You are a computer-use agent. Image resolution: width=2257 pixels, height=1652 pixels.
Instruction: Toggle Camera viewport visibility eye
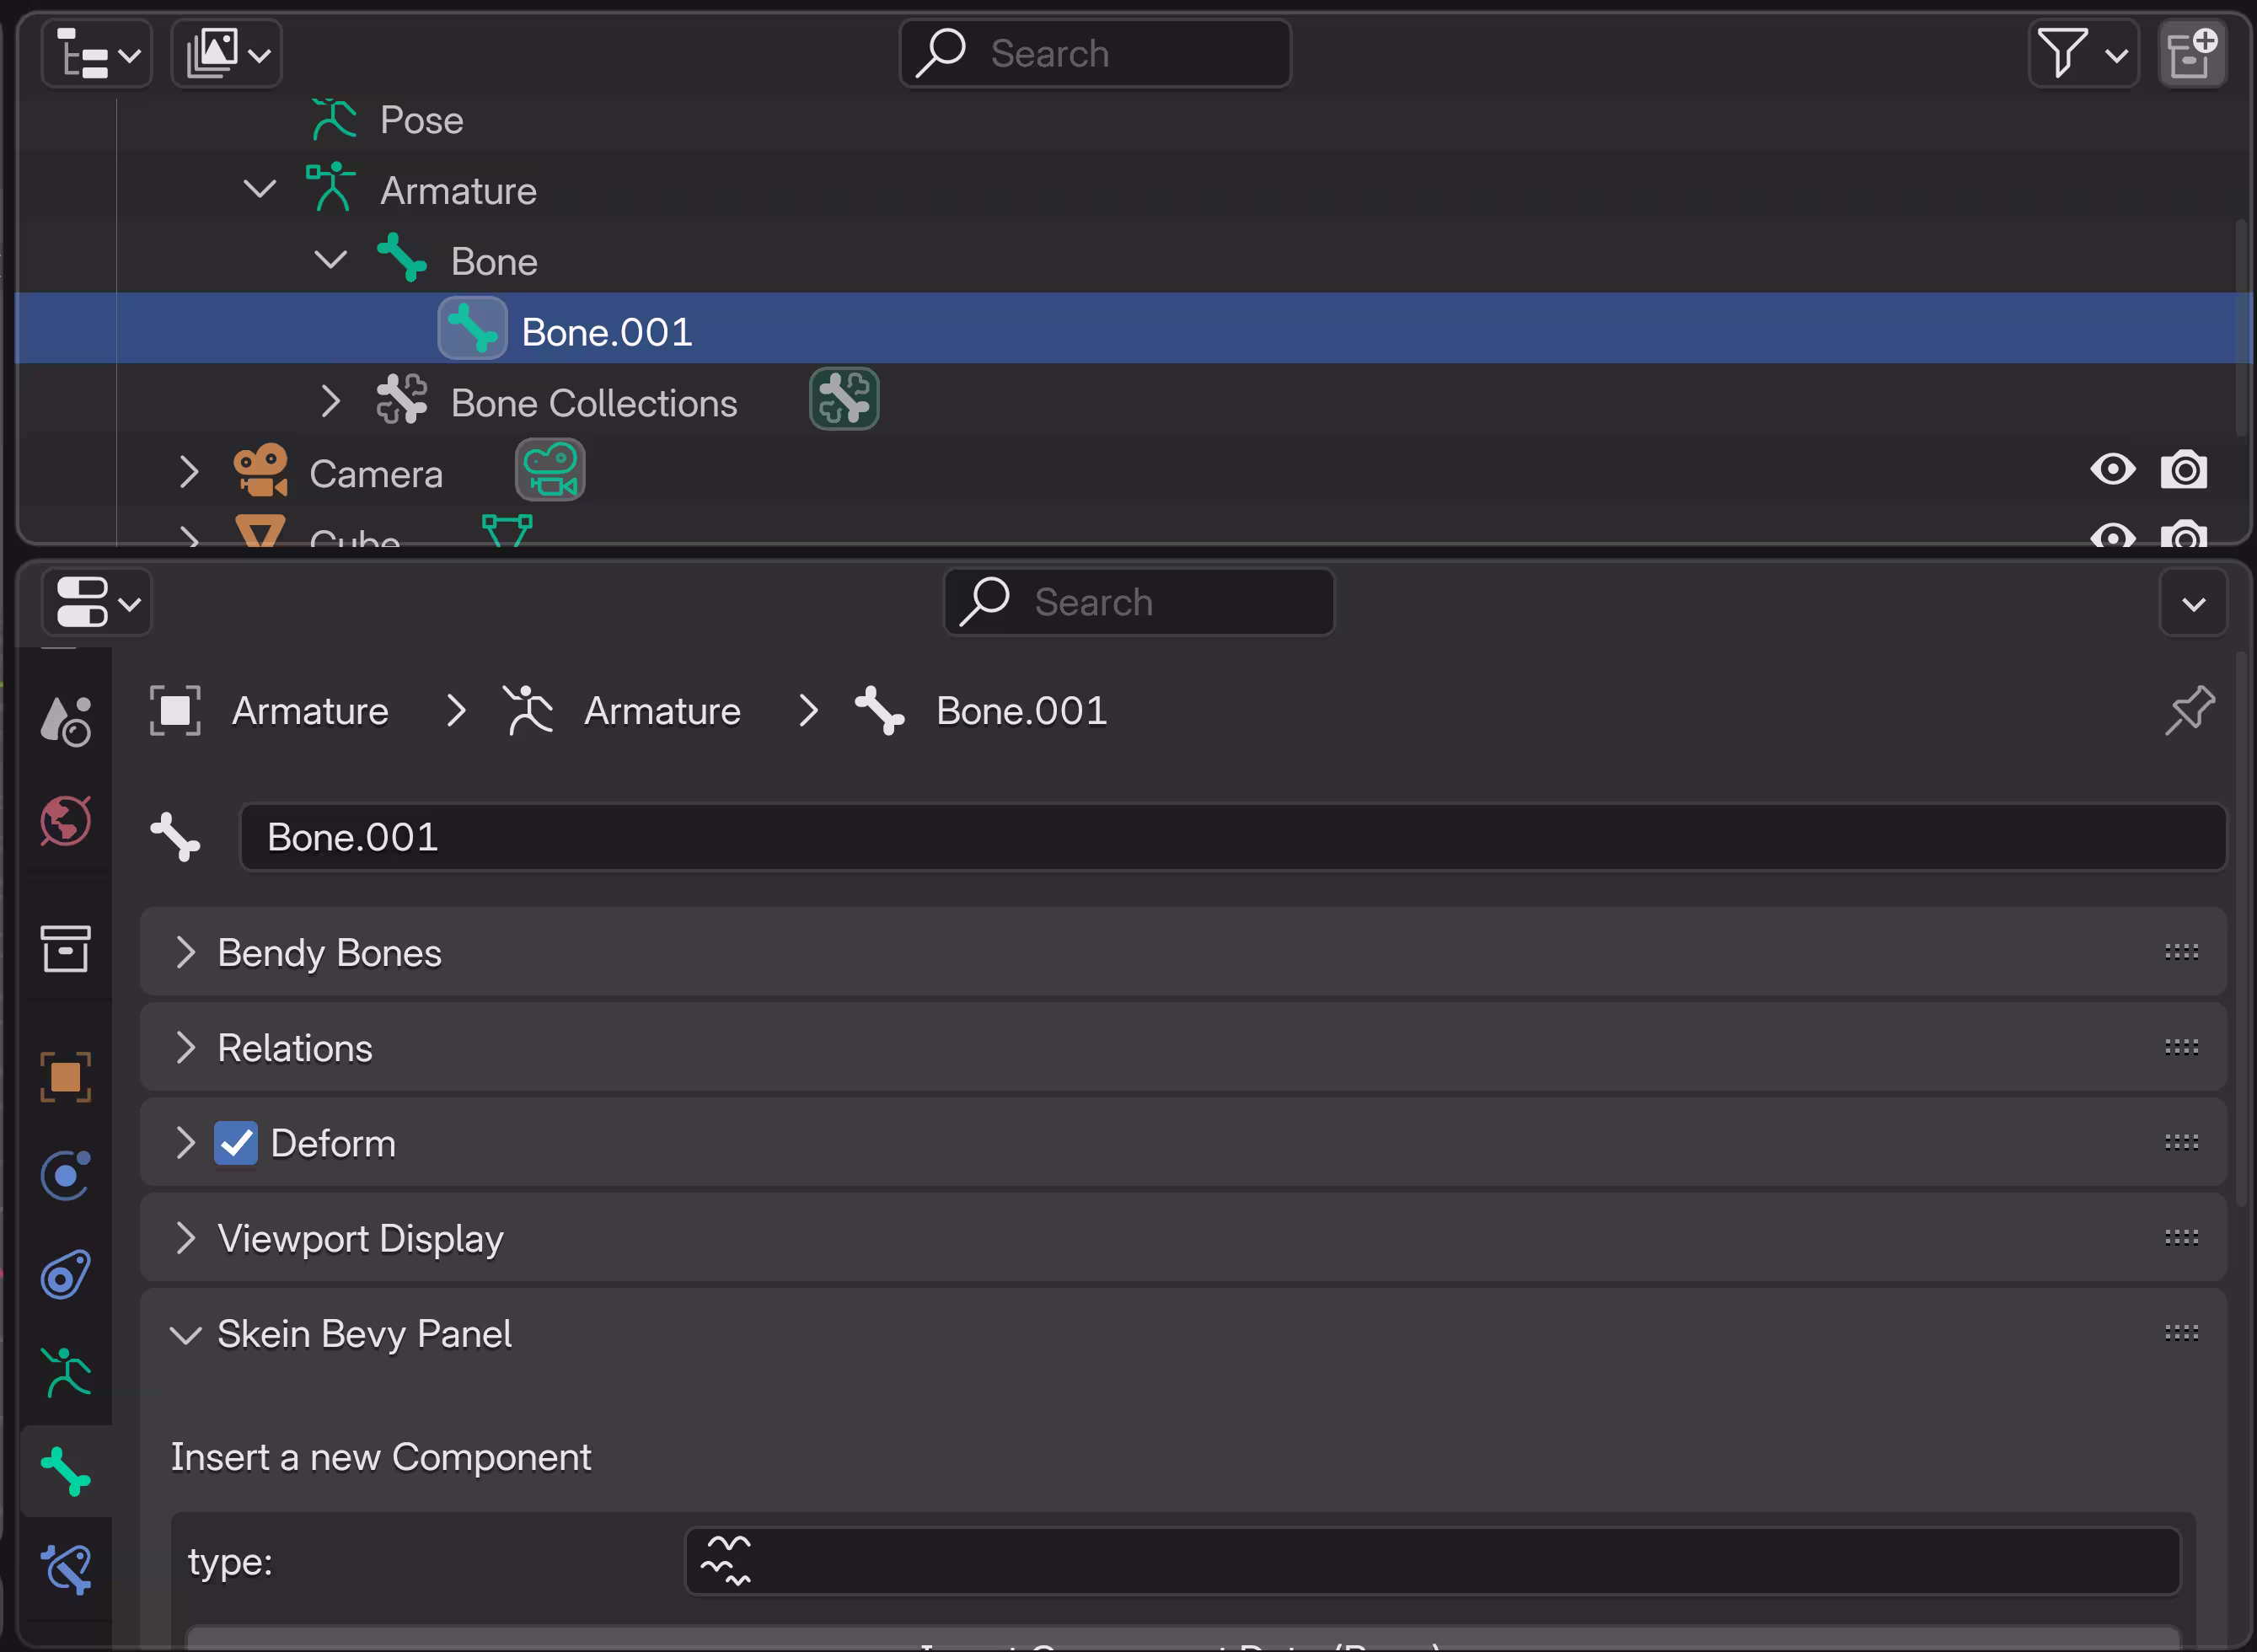tap(2112, 470)
